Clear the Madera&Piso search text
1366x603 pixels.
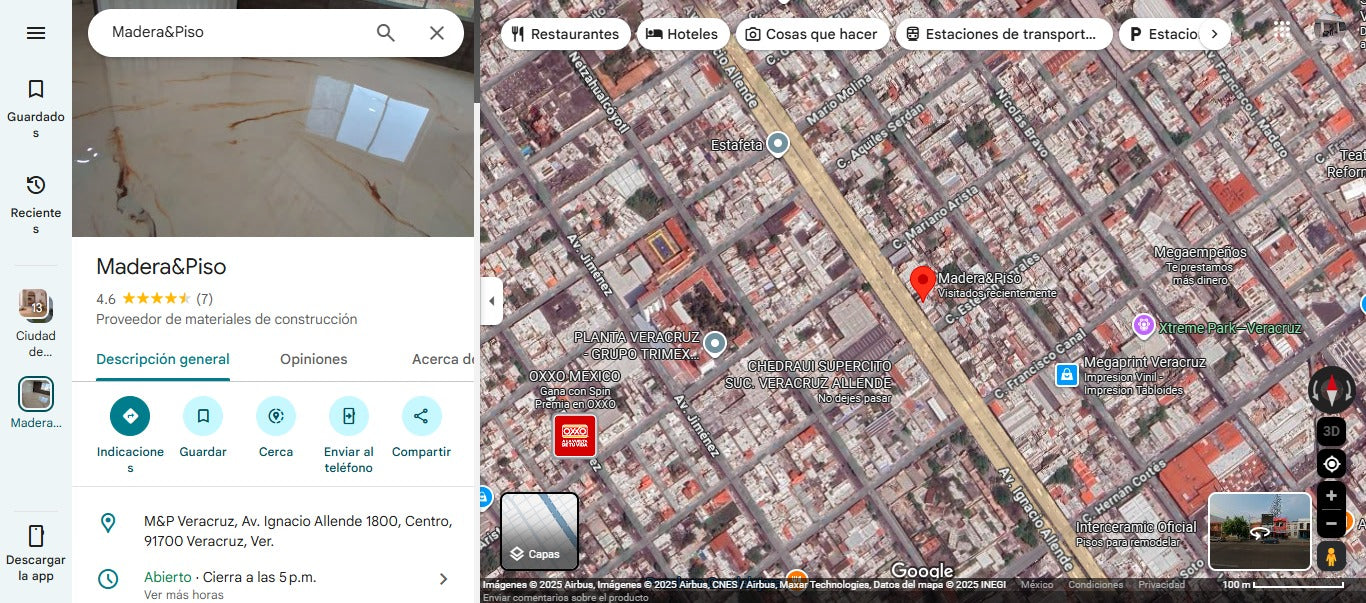(437, 33)
